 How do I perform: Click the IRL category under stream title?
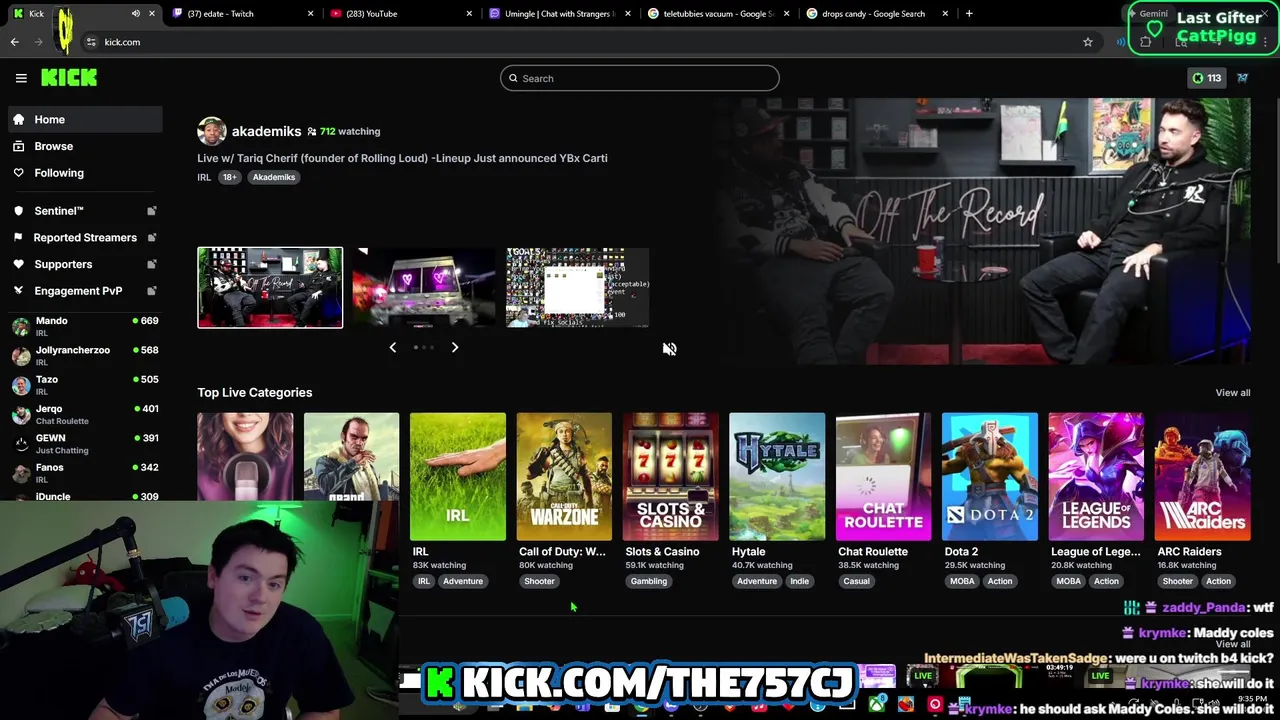(204, 177)
